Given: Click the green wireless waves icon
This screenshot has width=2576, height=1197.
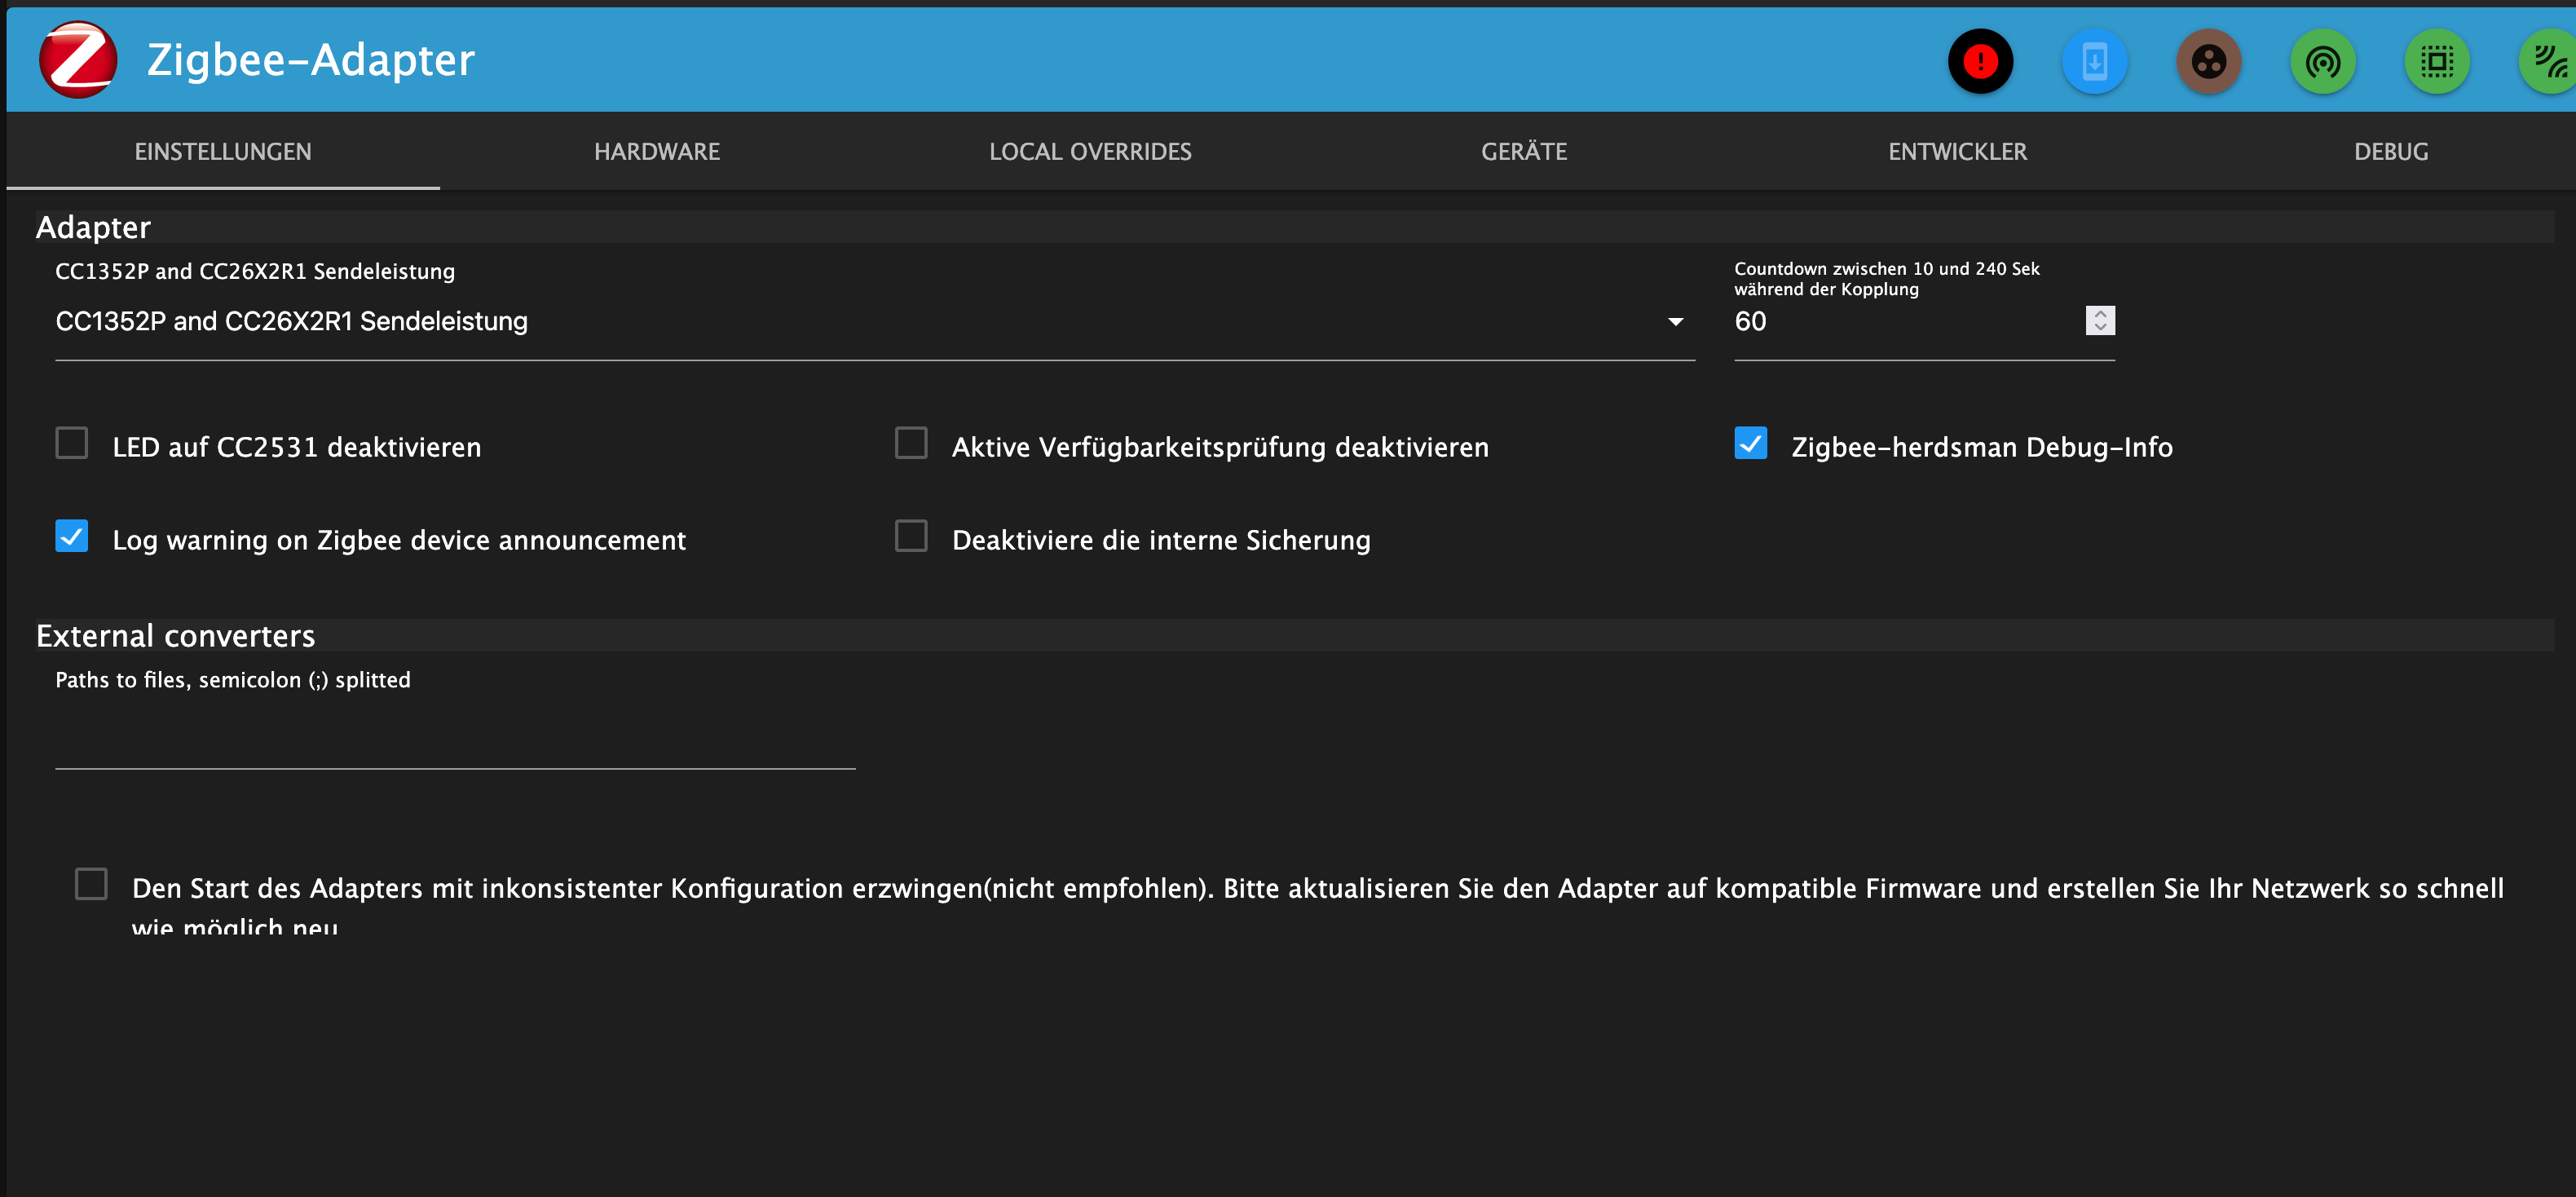Looking at the screenshot, I should tap(2550, 62).
